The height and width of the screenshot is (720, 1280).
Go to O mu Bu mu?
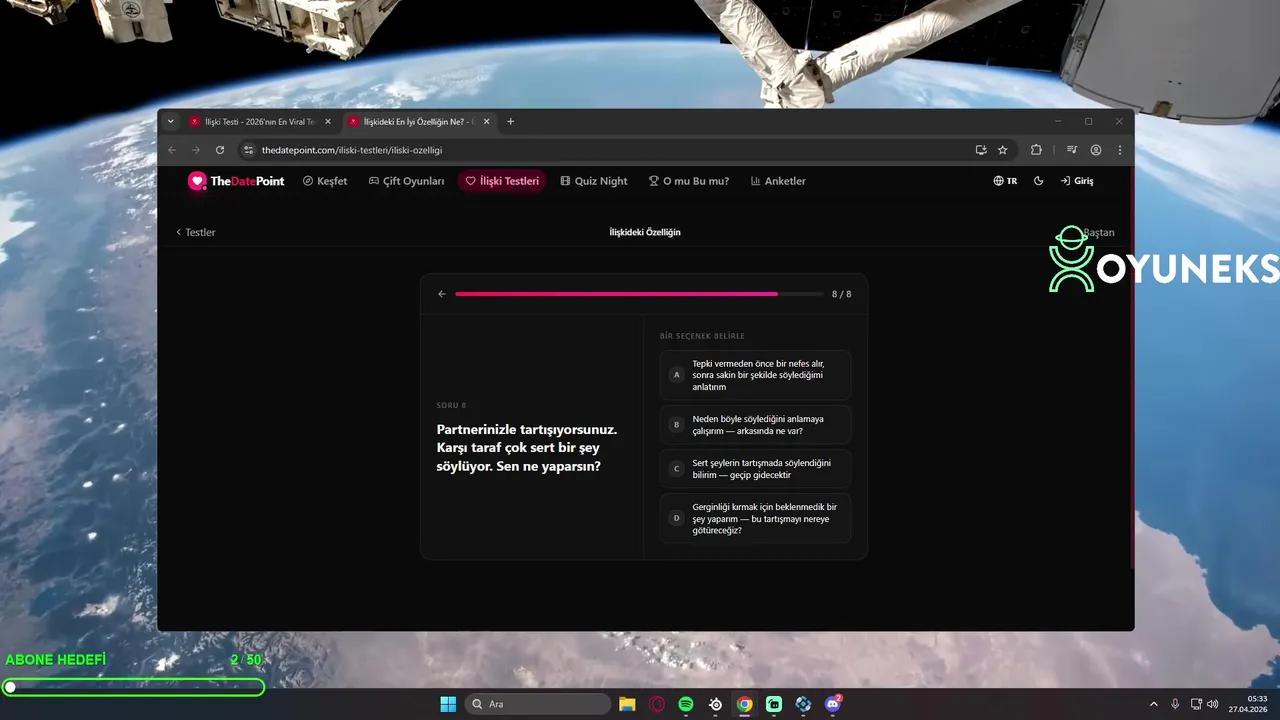point(689,181)
